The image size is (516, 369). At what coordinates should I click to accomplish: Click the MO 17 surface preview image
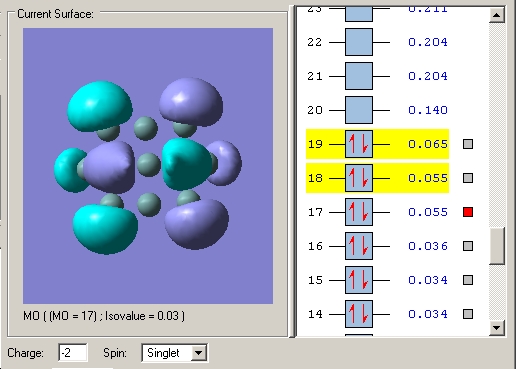pyautogui.click(x=148, y=166)
